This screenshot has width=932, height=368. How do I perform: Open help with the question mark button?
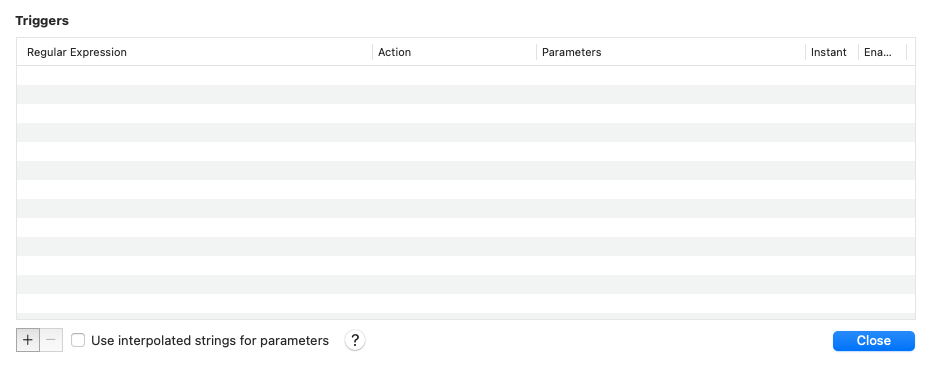point(355,341)
